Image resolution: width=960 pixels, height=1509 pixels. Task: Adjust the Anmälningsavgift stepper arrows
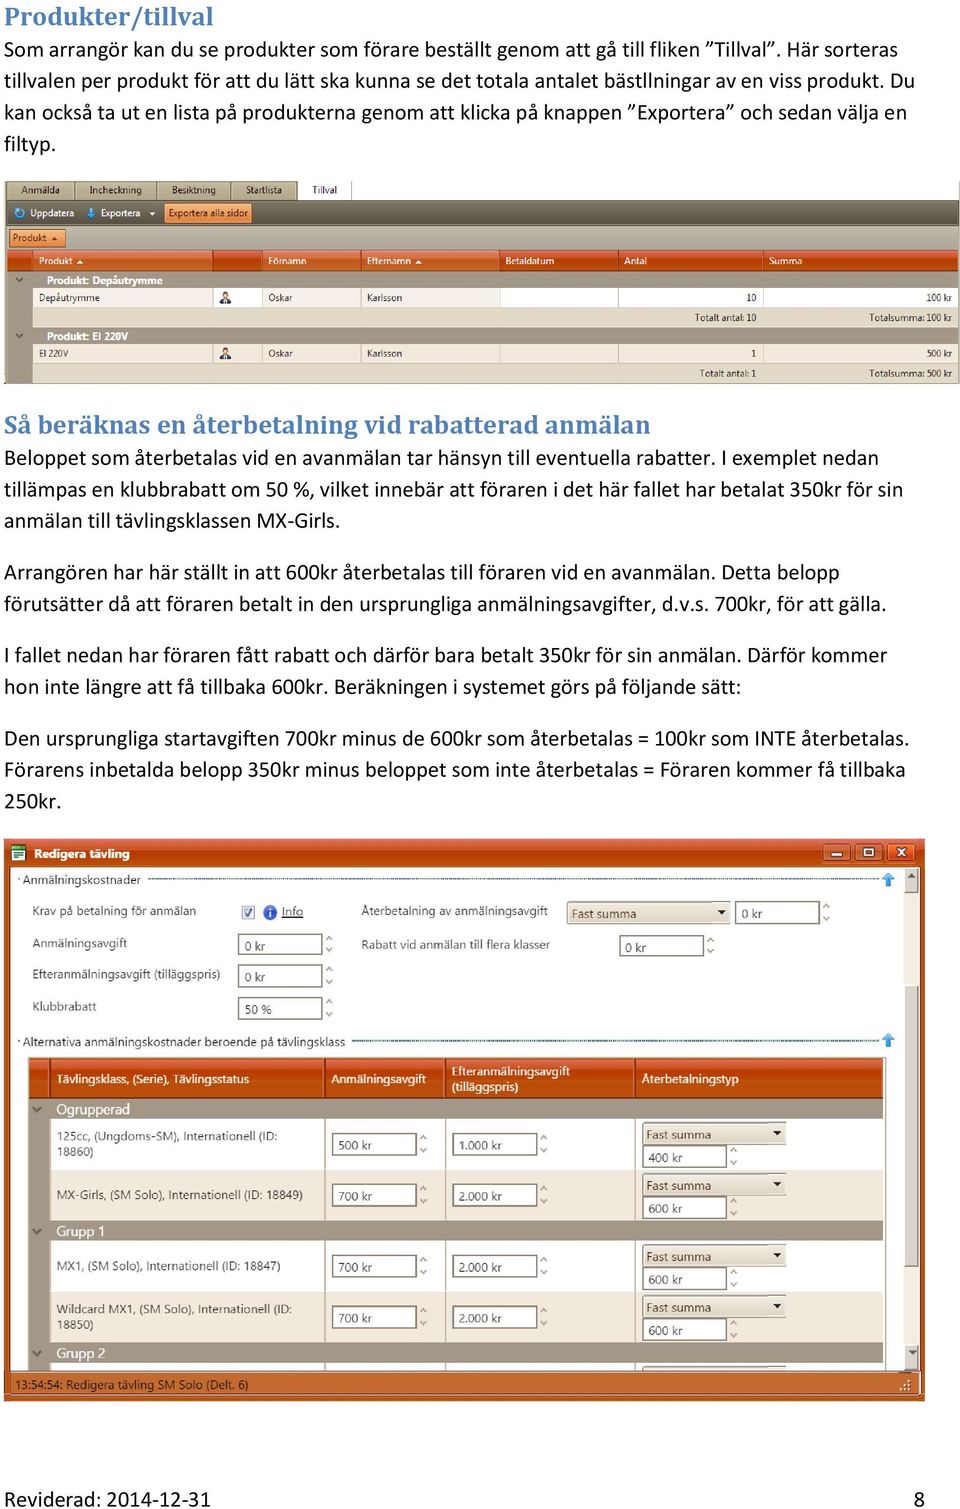point(329,944)
